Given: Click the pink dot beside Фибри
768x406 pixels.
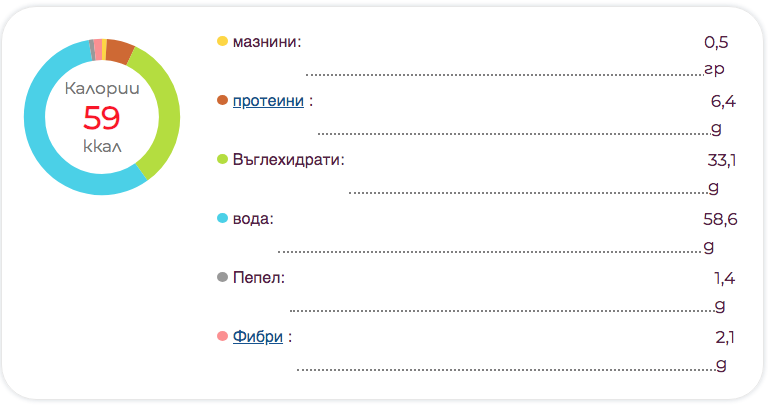Looking at the screenshot, I should (222, 336).
